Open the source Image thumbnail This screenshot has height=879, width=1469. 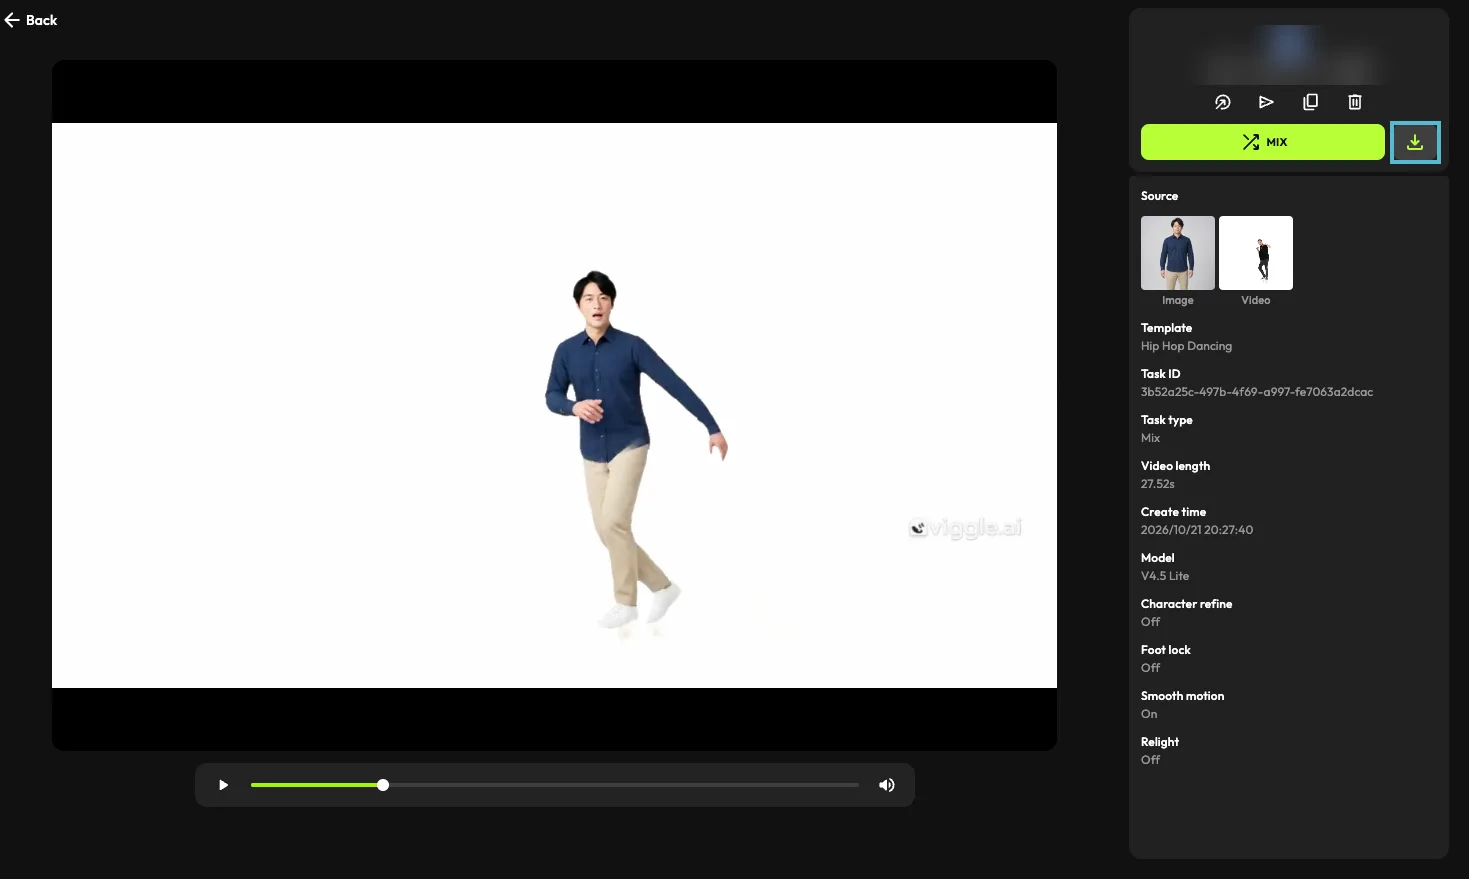click(1178, 253)
